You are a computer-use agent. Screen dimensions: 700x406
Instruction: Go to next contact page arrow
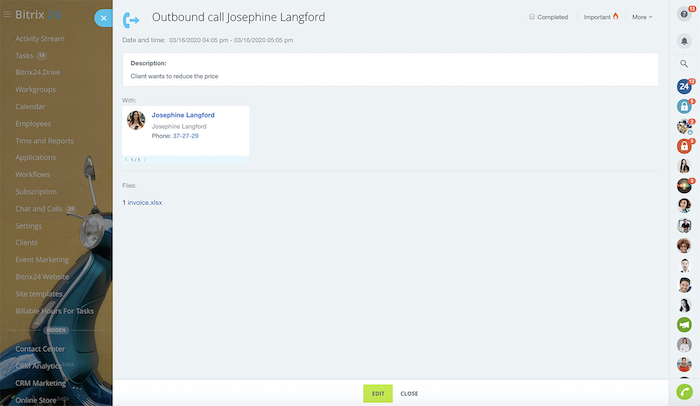145,160
